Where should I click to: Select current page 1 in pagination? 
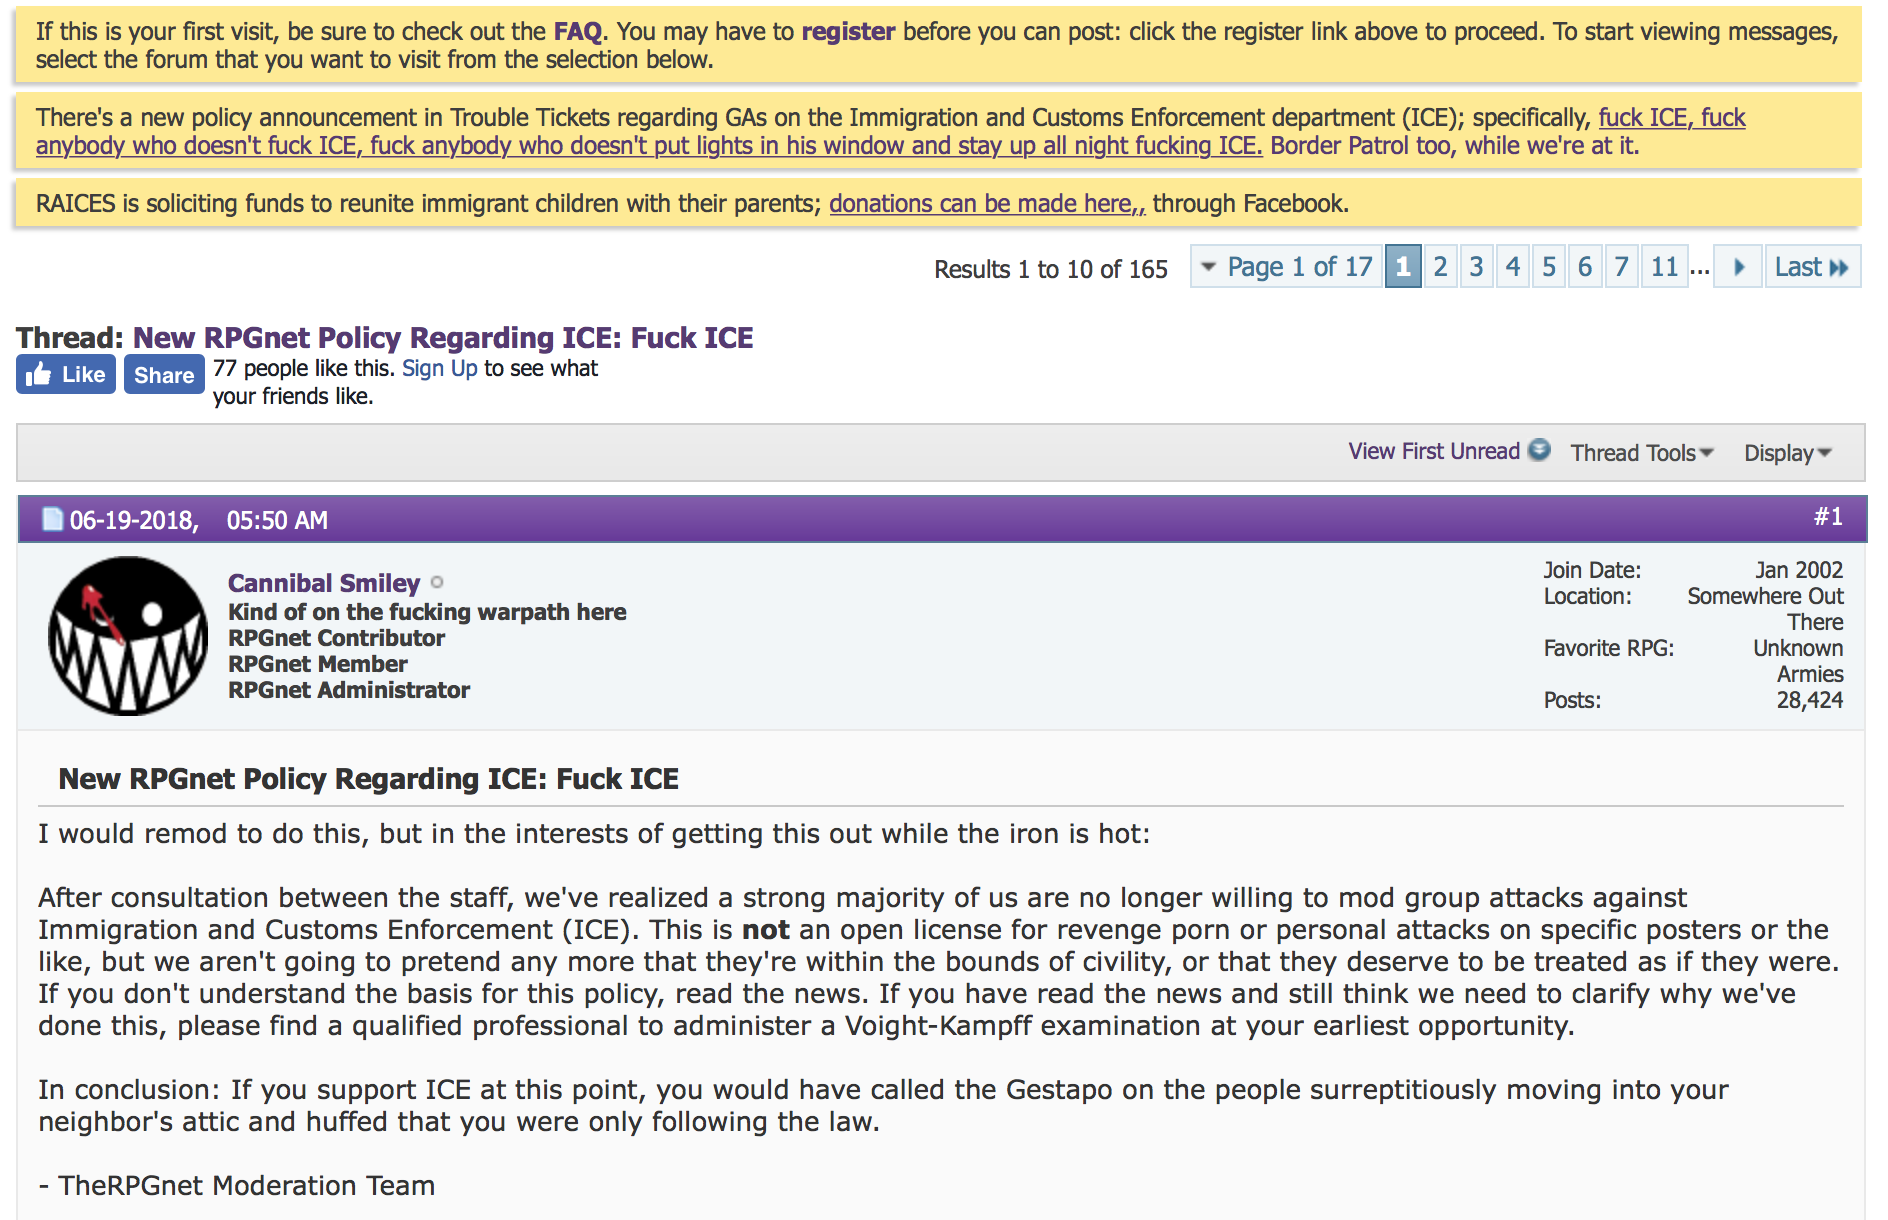pyautogui.click(x=1403, y=267)
